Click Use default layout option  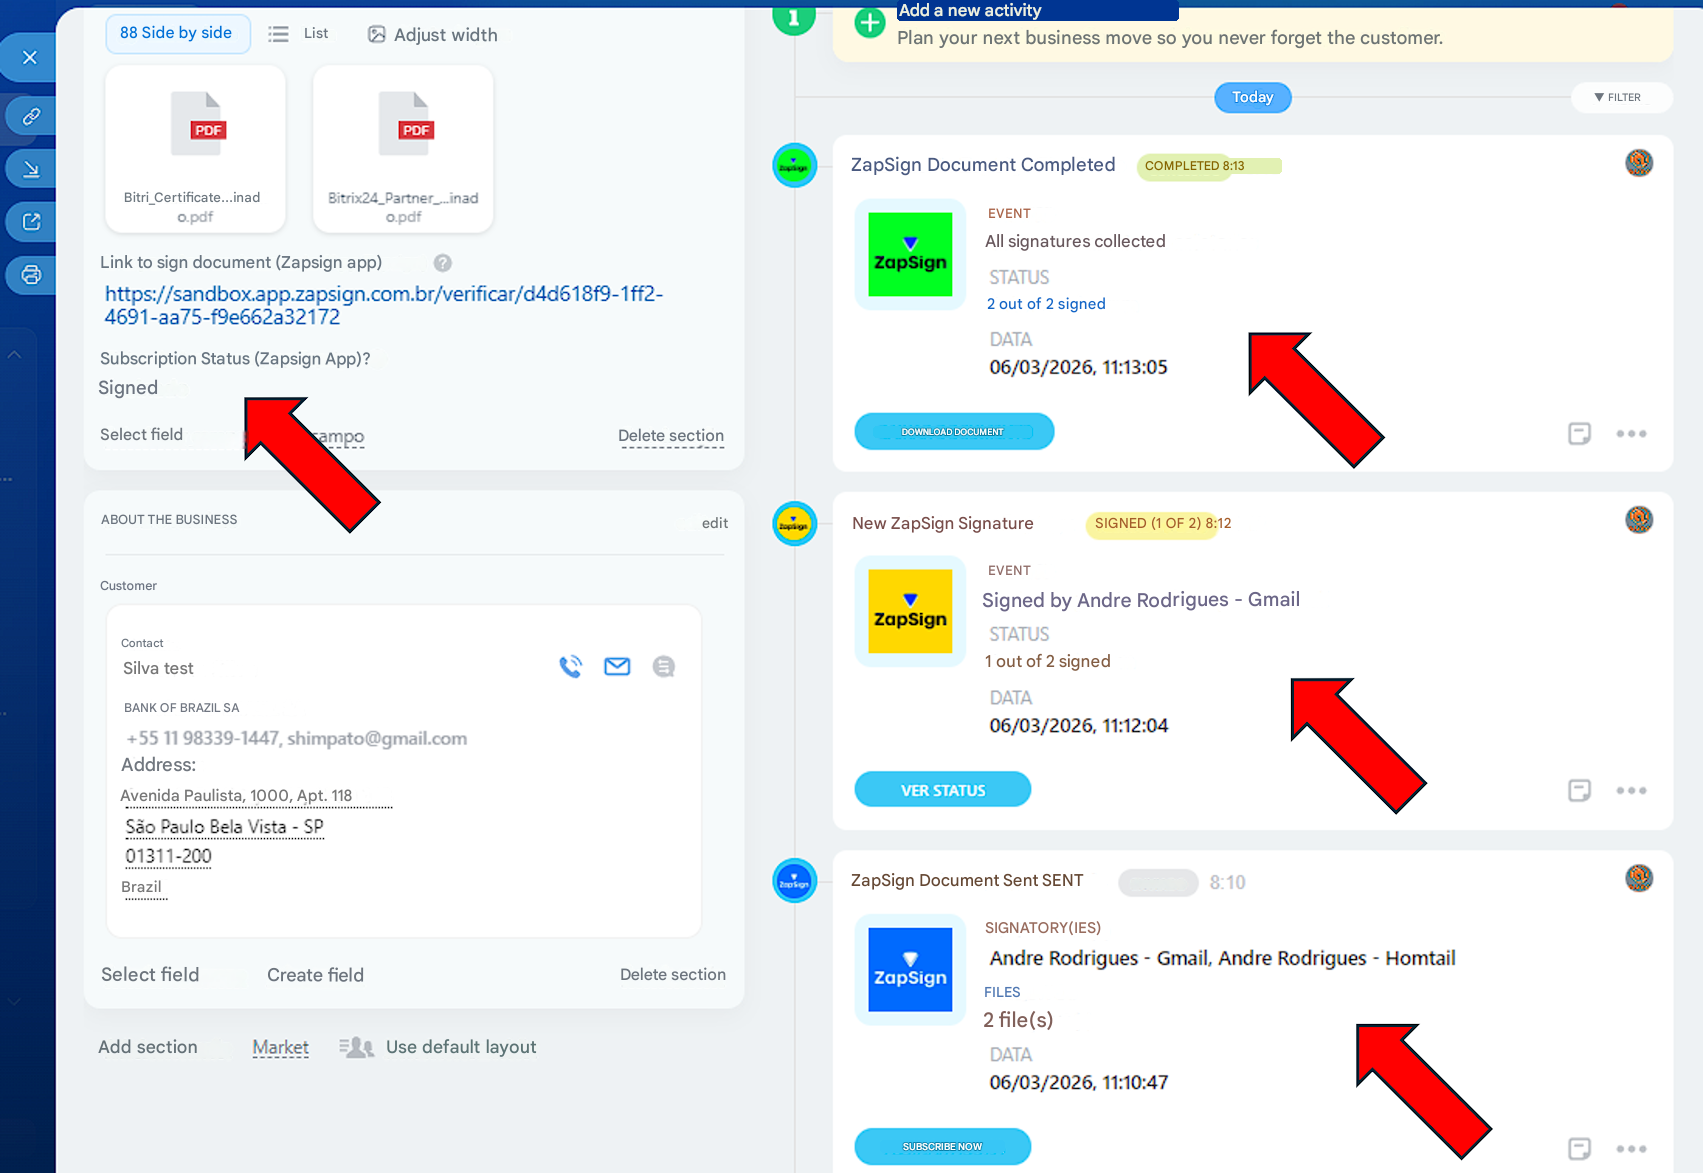(x=460, y=1047)
